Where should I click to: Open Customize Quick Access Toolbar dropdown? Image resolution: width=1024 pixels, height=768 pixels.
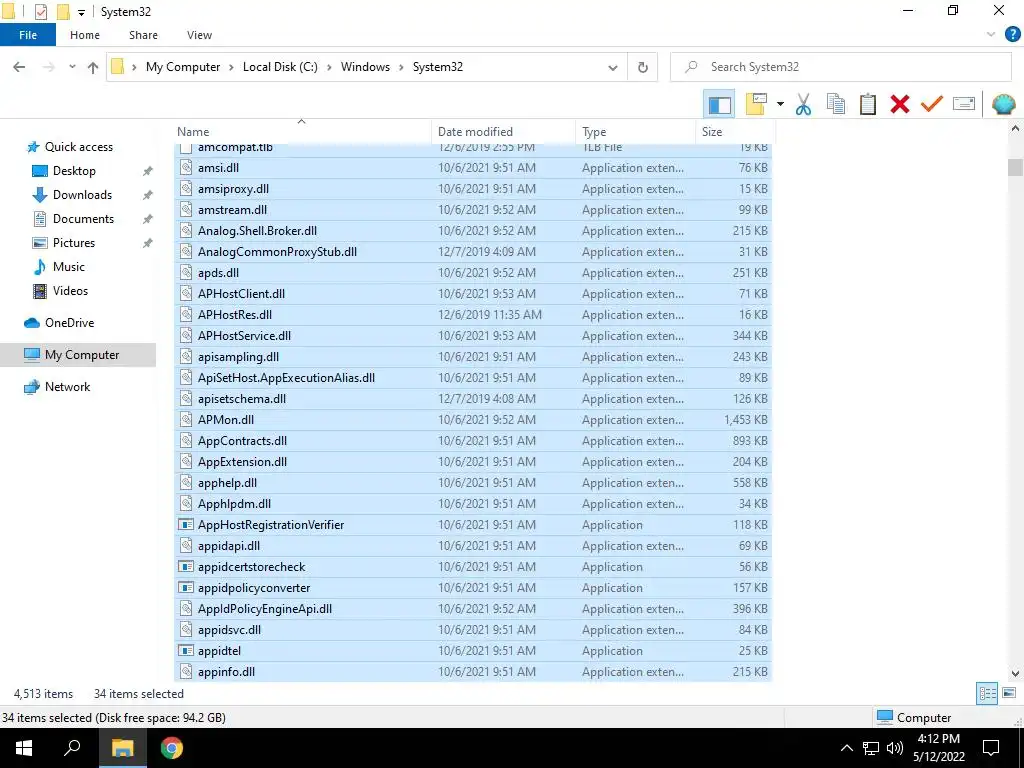[x=81, y=12]
